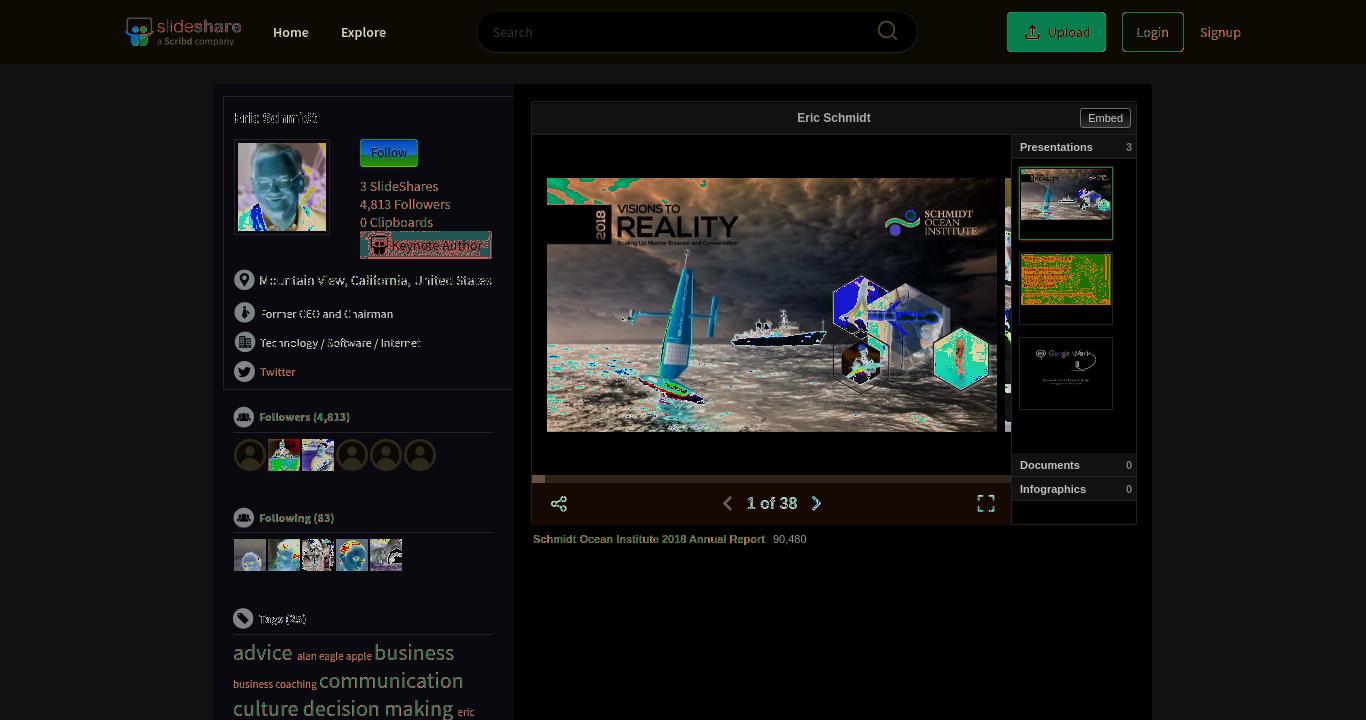The image size is (1366, 720).
Task: Select the 'business coaching' tag
Action: pos(275,684)
